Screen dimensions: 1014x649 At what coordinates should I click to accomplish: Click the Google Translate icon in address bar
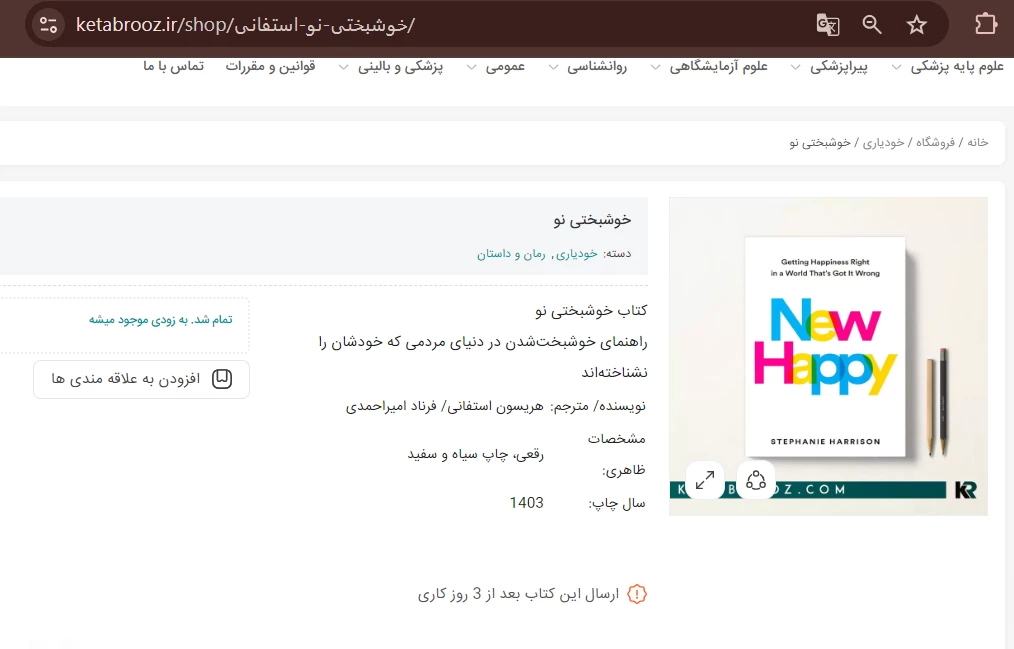(827, 25)
